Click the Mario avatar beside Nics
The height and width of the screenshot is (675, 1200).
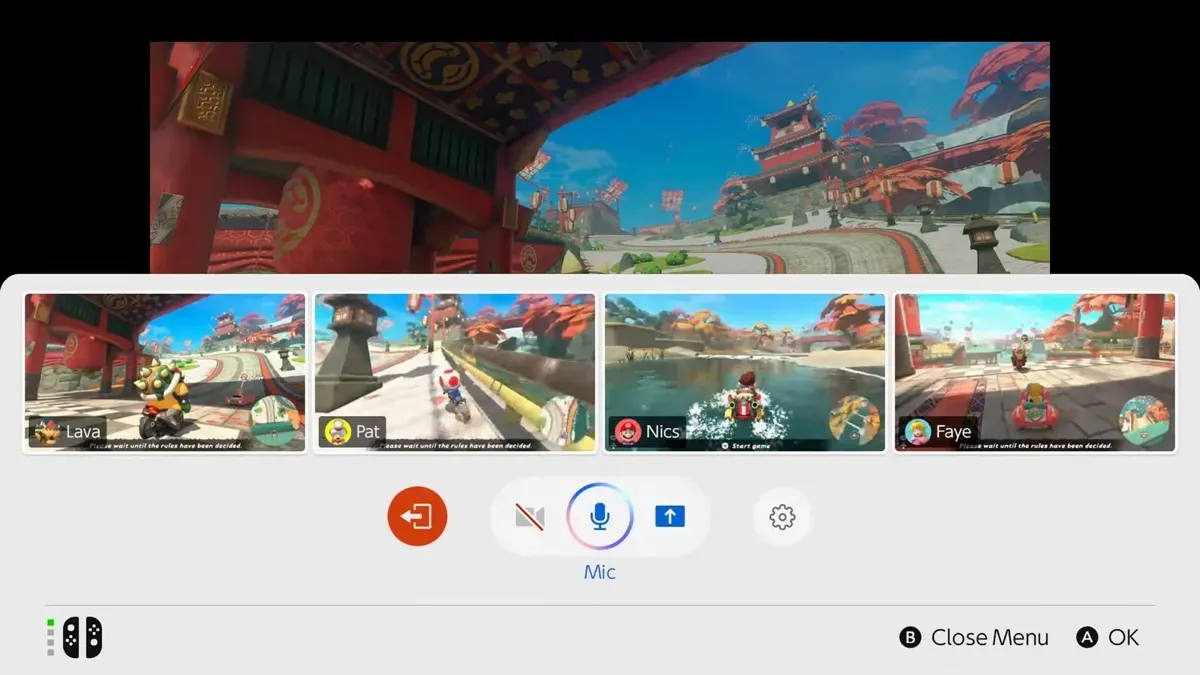(x=628, y=432)
